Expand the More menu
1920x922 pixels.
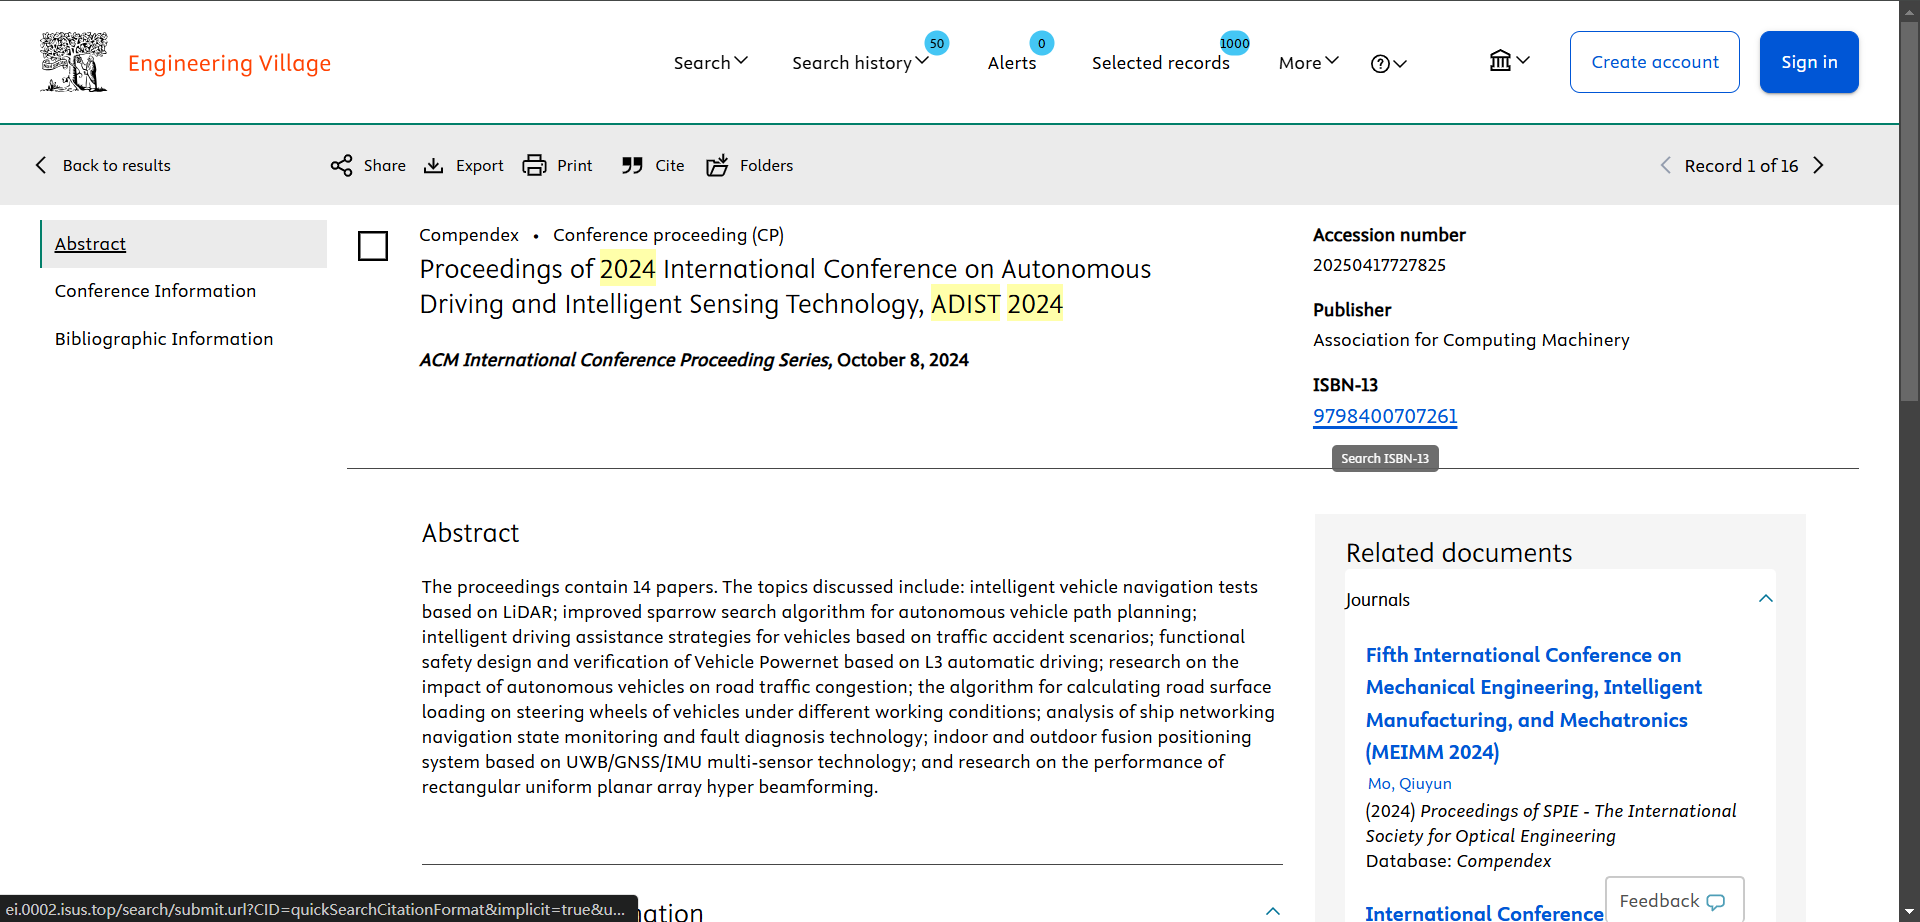(1309, 62)
